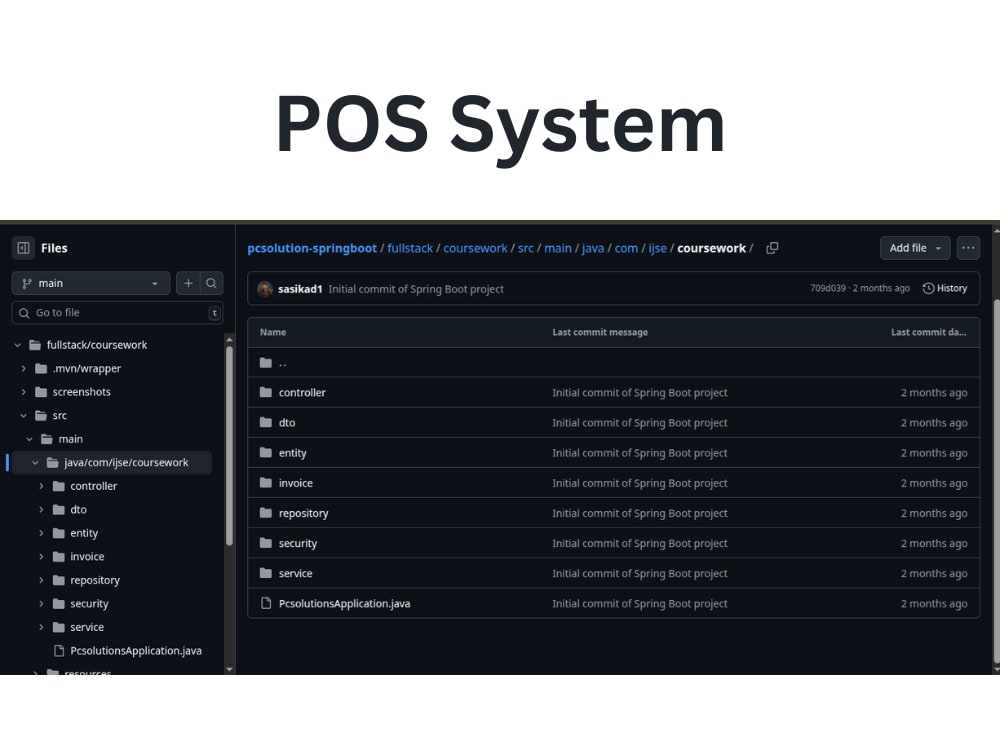The width and height of the screenshot is (1000, 750).
Task: Open coursework breadcrumb link after fullstack
Action: (475, 249)
